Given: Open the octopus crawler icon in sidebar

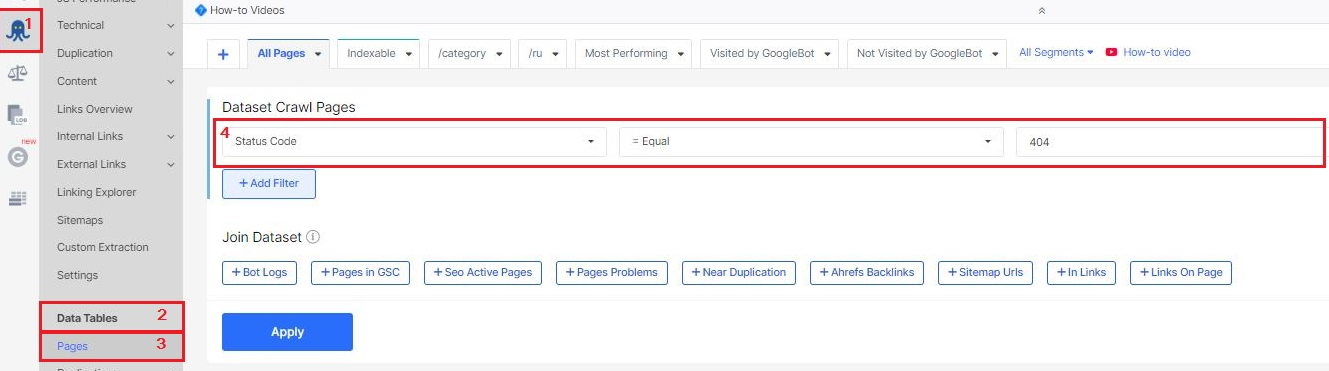Looking at the screenshot, I should pyautogui.click(x=17, y=30).
